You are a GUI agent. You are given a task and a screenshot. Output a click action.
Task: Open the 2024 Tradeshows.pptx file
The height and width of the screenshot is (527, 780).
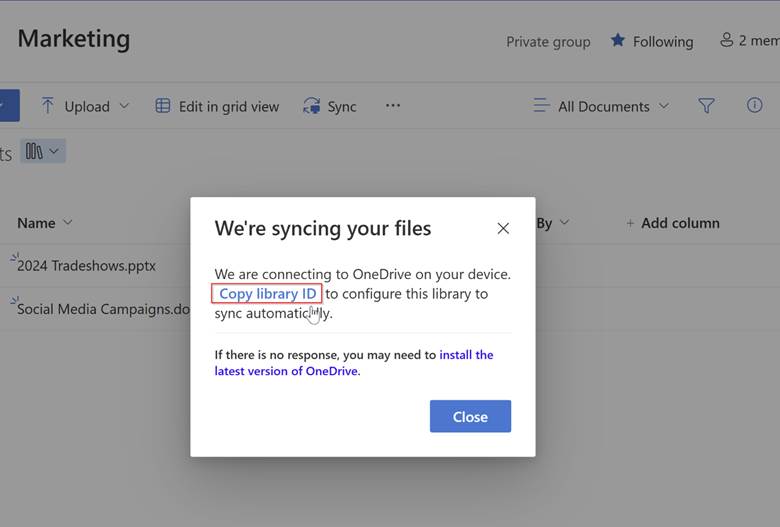(x=86, y=266)
